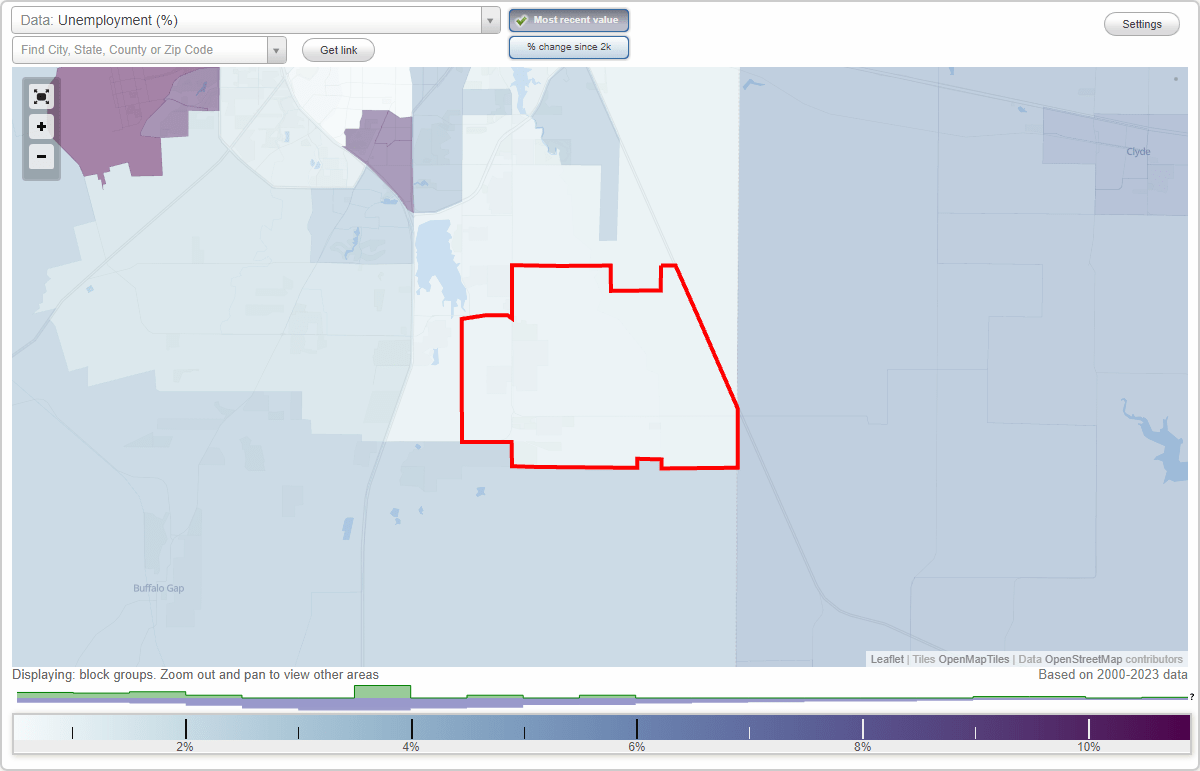Click the zoom out minus icon
This screenshot has height=771, width=1200.
click(41, 157)
